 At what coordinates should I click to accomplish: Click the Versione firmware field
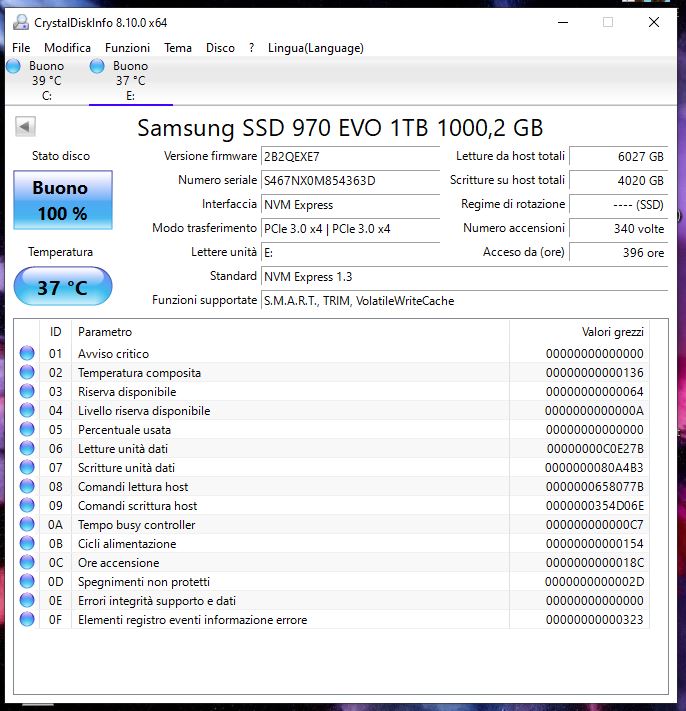tap(350, 156)
